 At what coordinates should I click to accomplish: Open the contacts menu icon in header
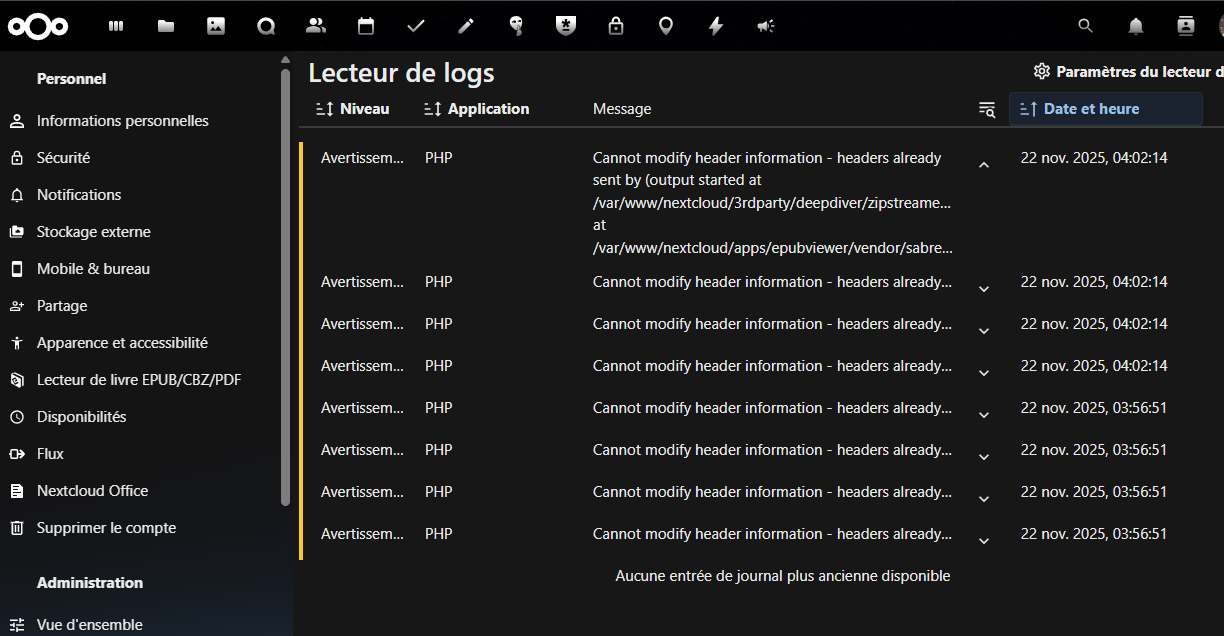pyautogui.click(x=1186, y=27)
